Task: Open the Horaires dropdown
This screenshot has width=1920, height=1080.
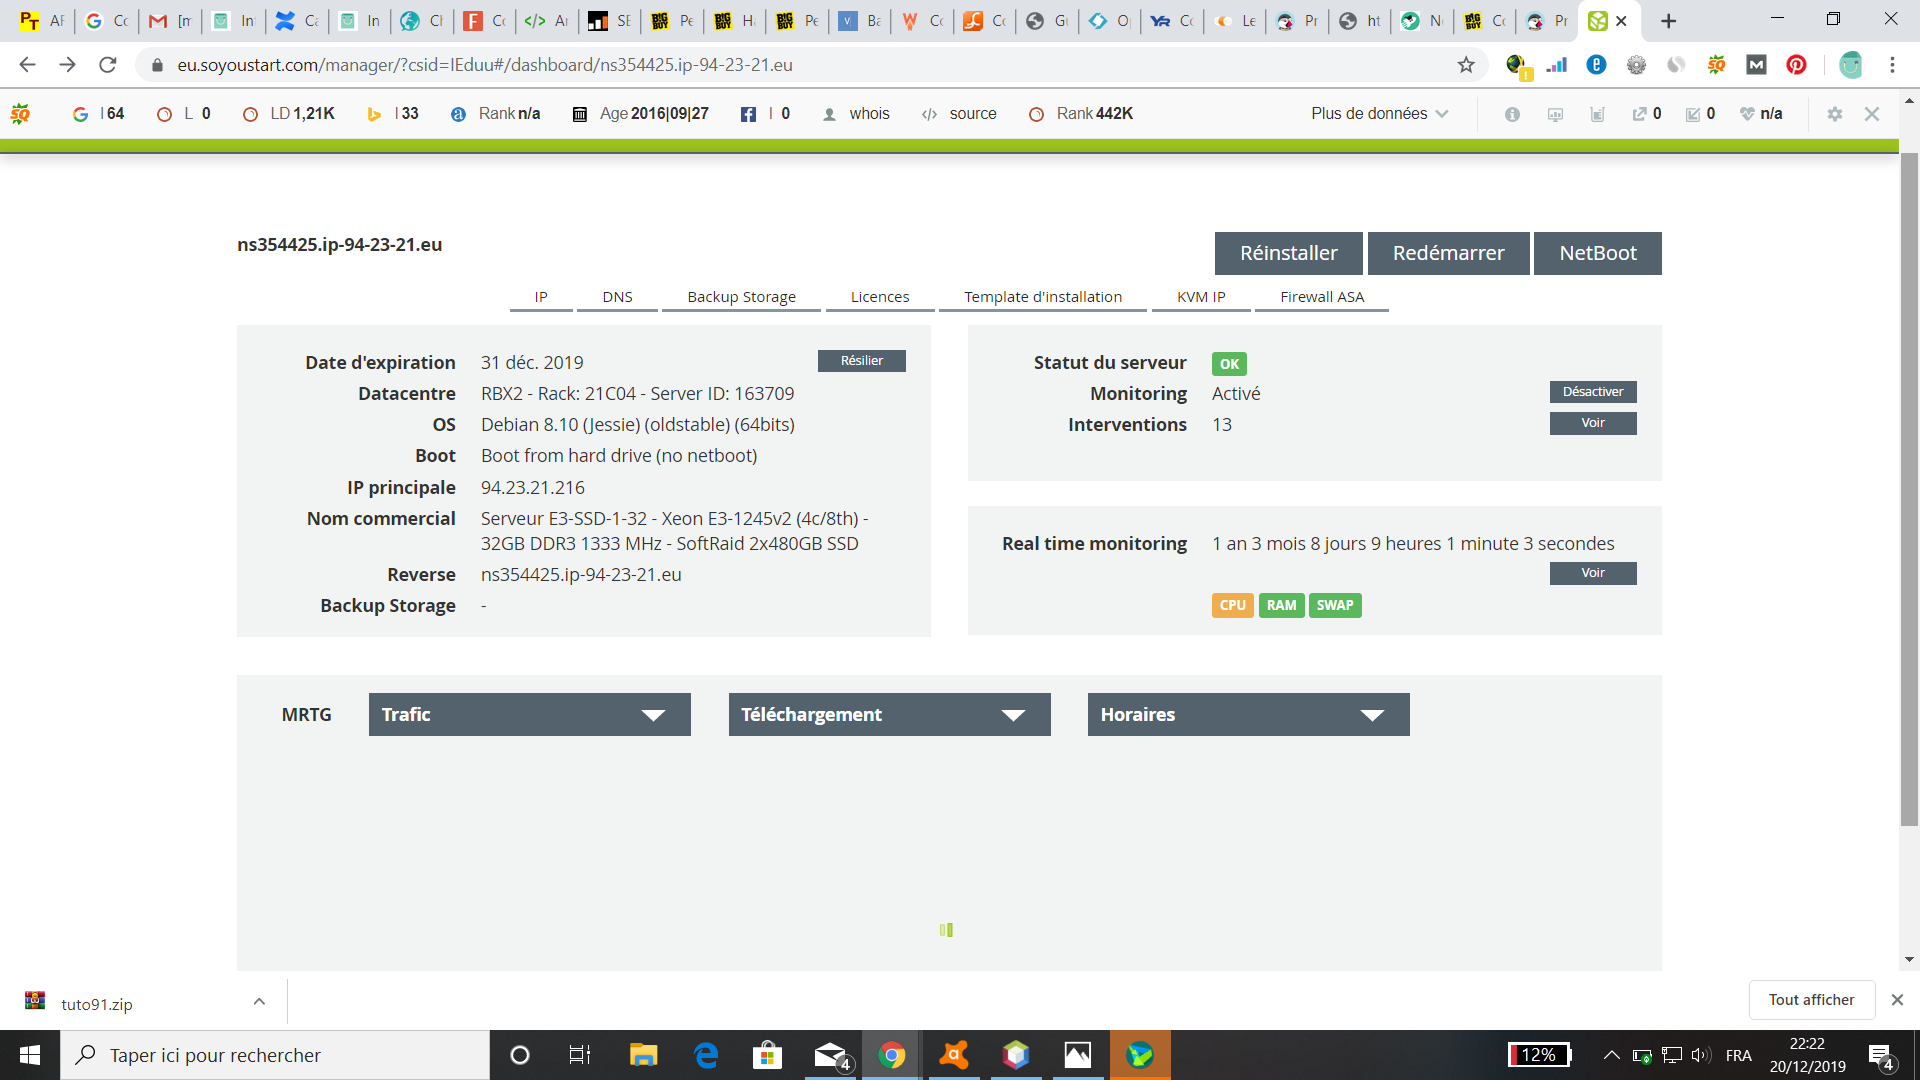Action: [x=1248, y=715]
